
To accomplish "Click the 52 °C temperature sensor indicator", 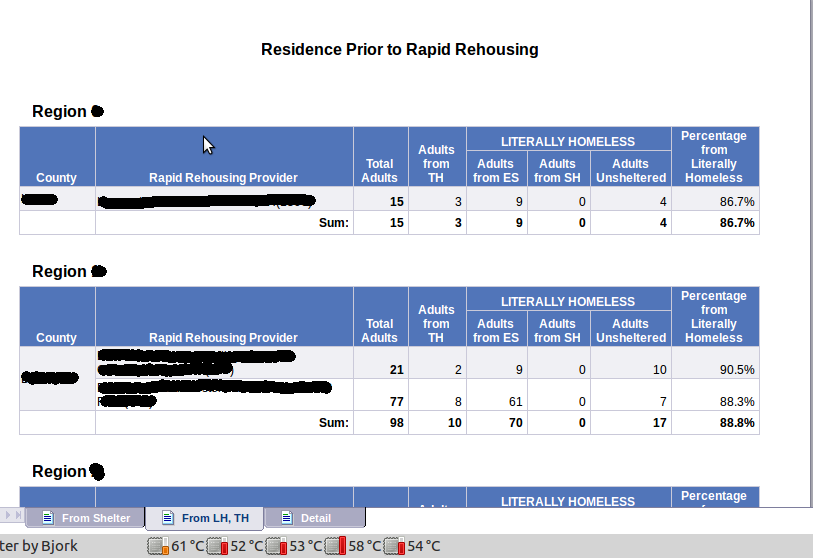I will tap(235, 546).
